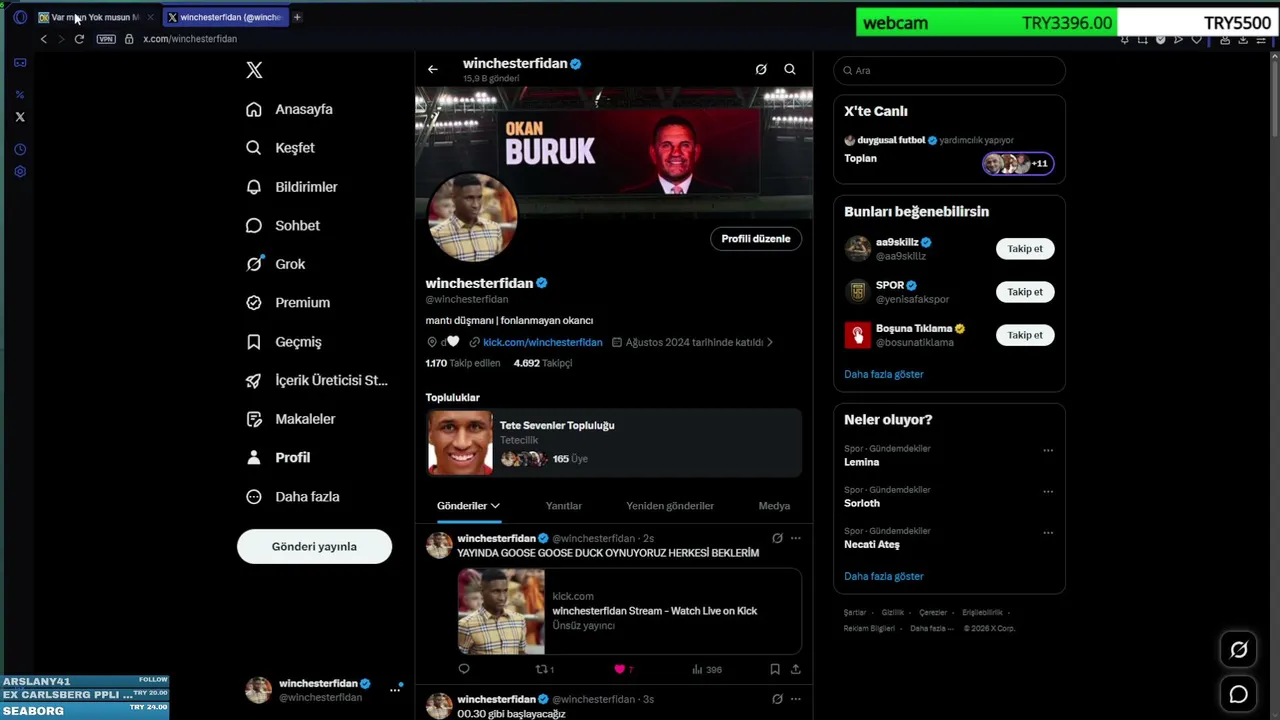
Task: Click Grok icon on GOOSE GOOSE DUCK post
Action: tap(777, 538)
